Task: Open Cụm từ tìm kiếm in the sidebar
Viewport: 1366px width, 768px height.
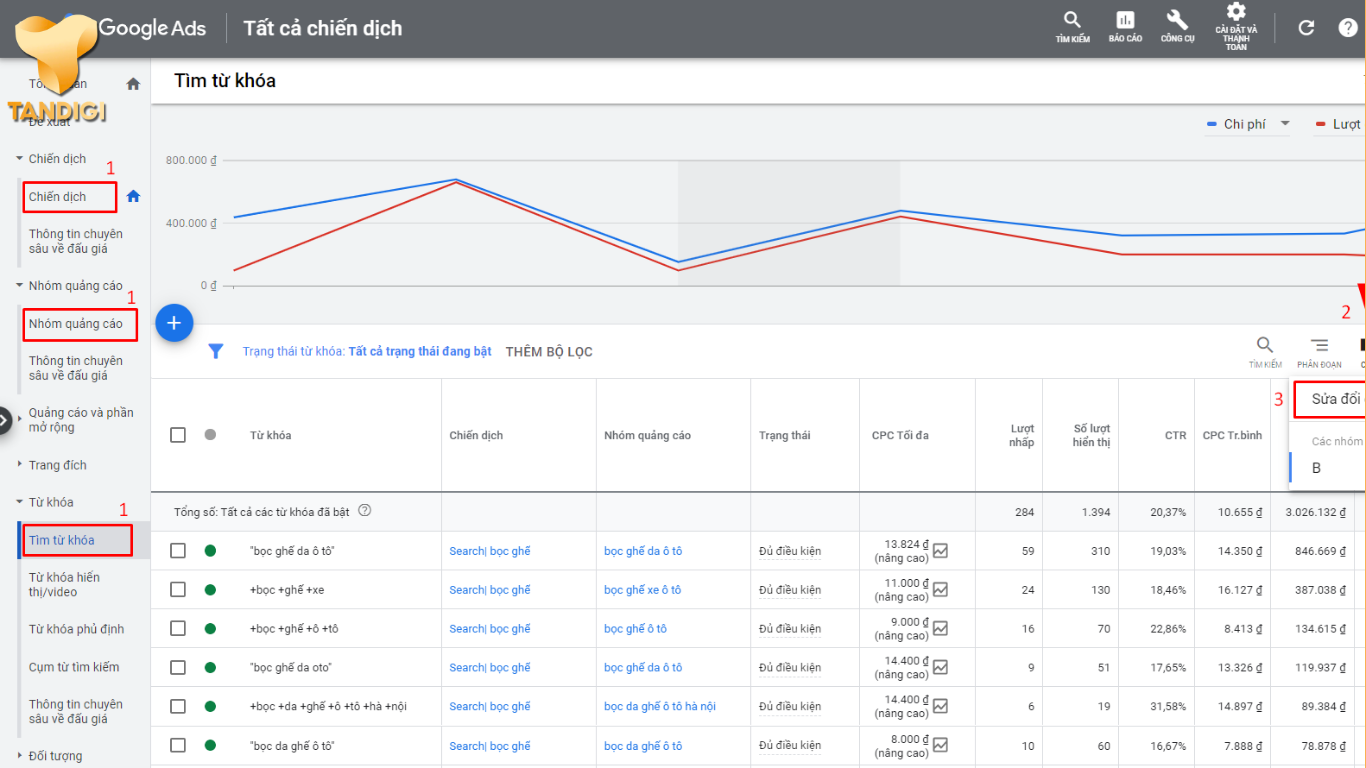Action: pyautogui.click(x=74, y=667)
